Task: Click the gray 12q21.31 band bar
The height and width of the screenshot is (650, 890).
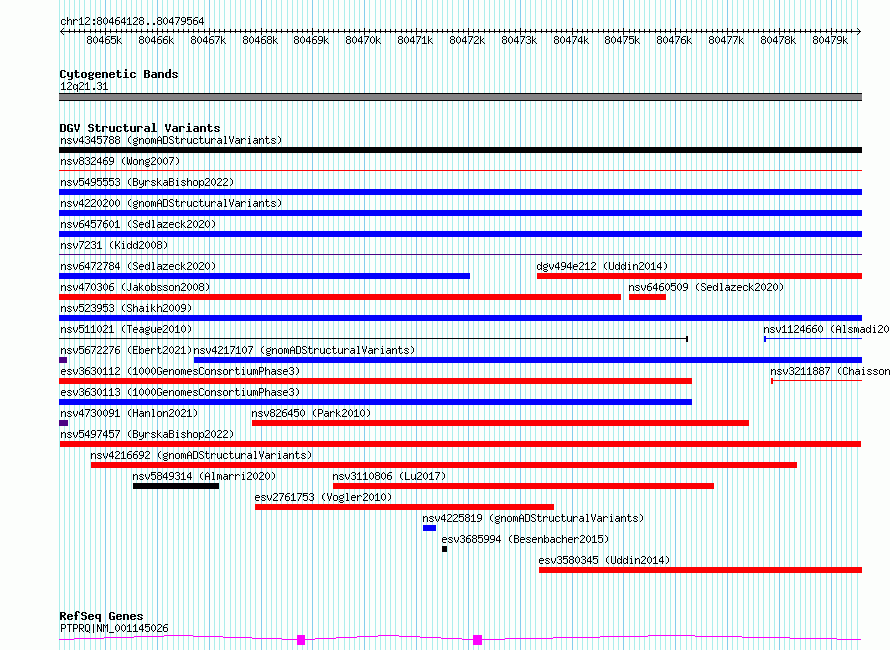Action: pos(460,97)
